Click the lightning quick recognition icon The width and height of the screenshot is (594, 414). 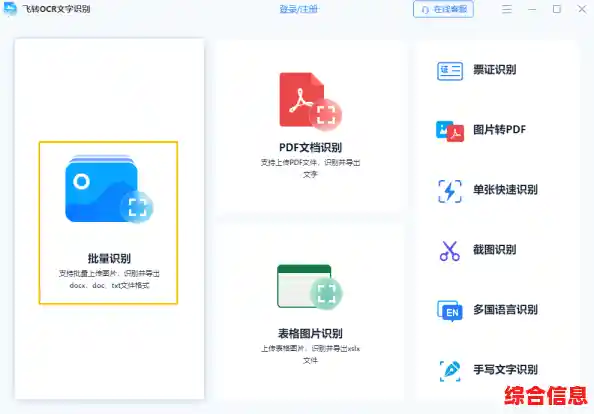pos(450,191)
